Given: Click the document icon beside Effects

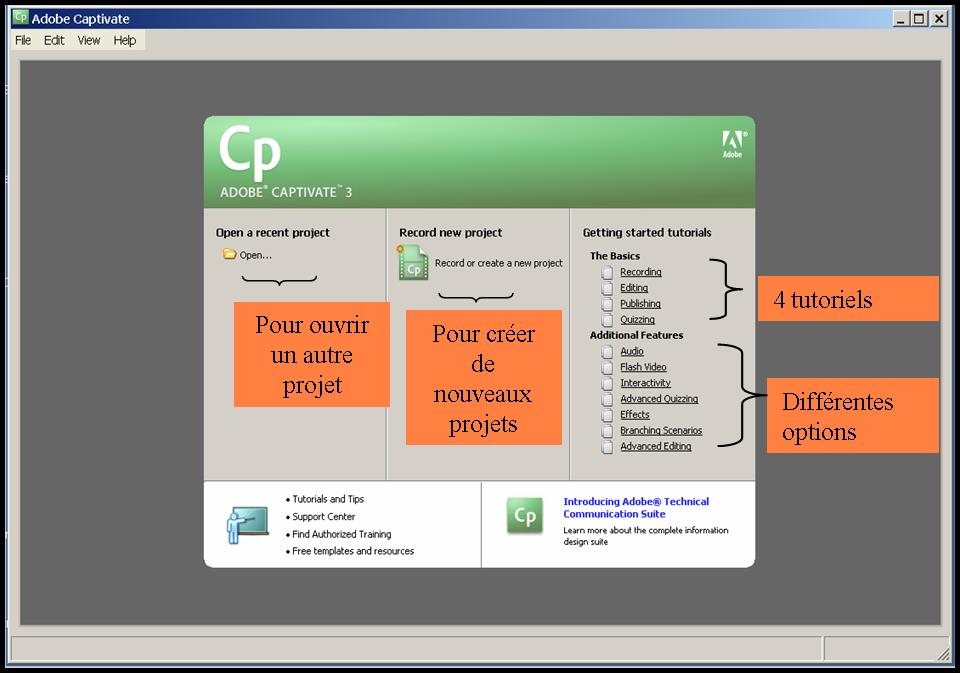Looking at the screenshot, I should point(607,416).
